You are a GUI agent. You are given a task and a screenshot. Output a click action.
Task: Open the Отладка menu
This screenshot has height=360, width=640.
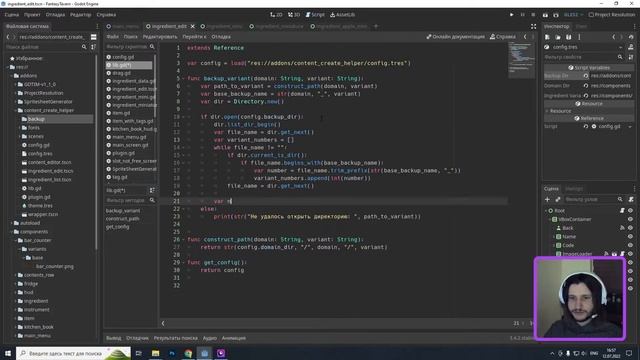point(55,15)
